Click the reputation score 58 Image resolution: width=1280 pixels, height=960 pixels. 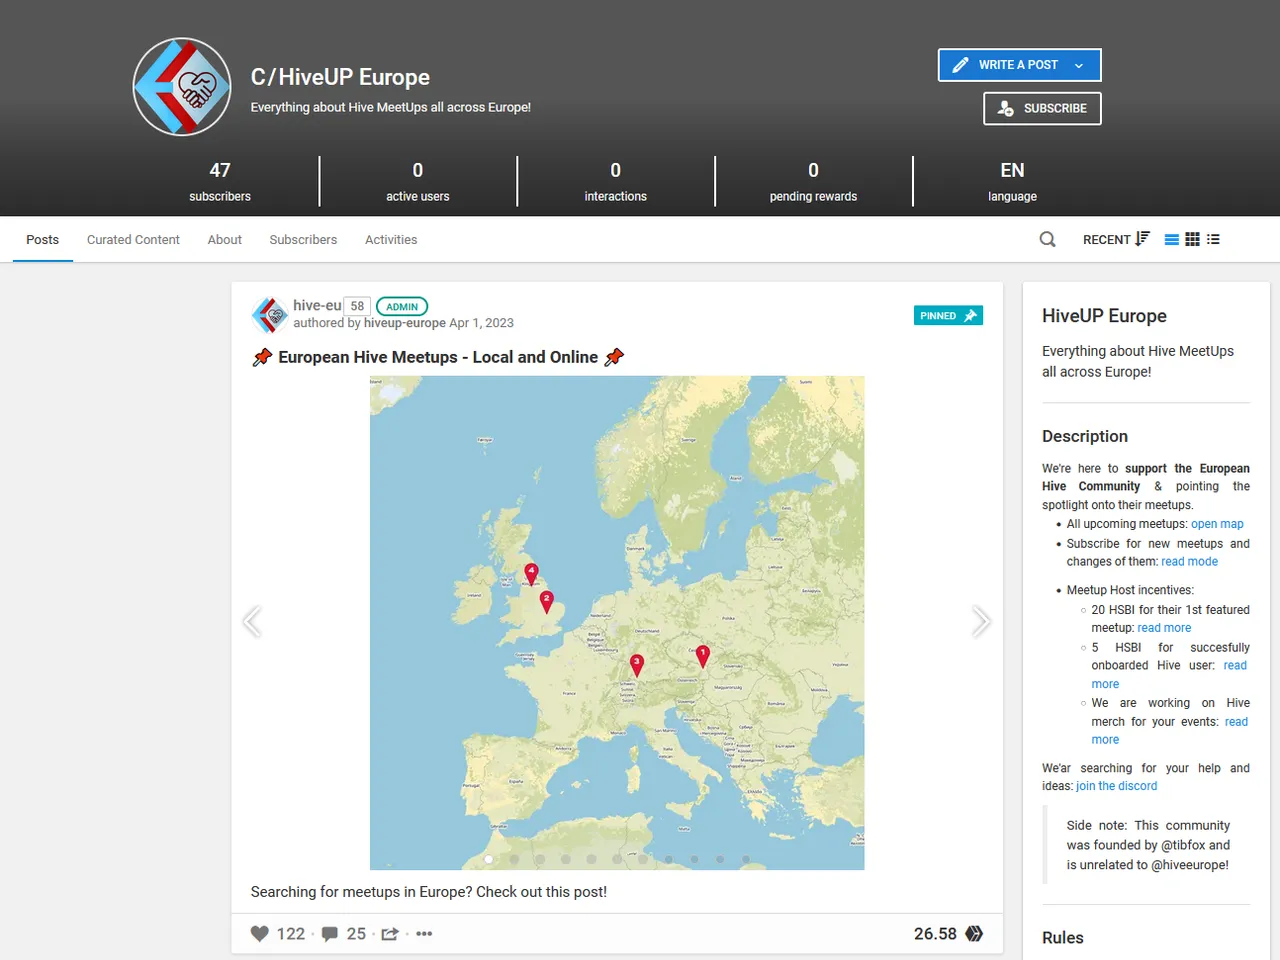click(357, 306)
